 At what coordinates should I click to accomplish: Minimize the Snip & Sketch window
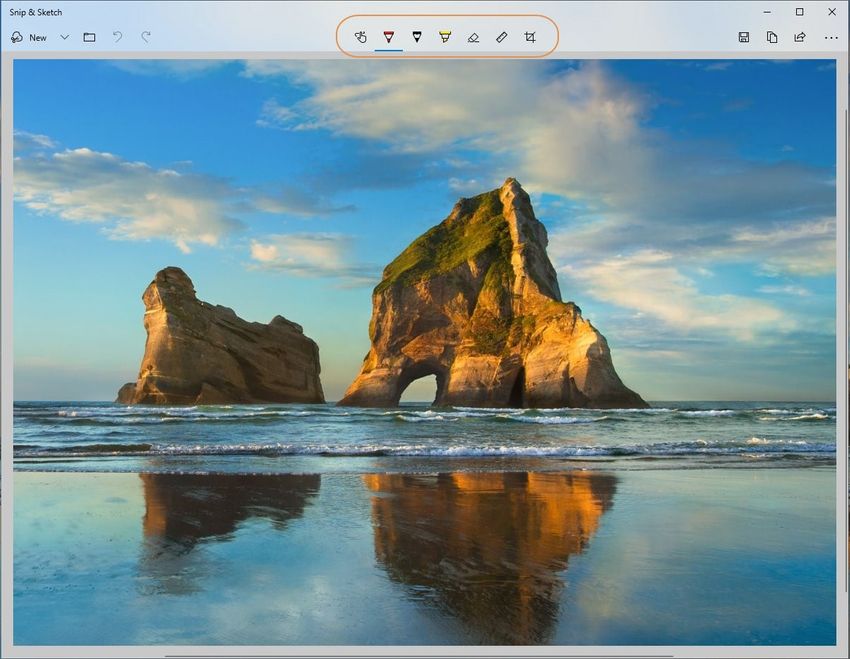(767, 12)
